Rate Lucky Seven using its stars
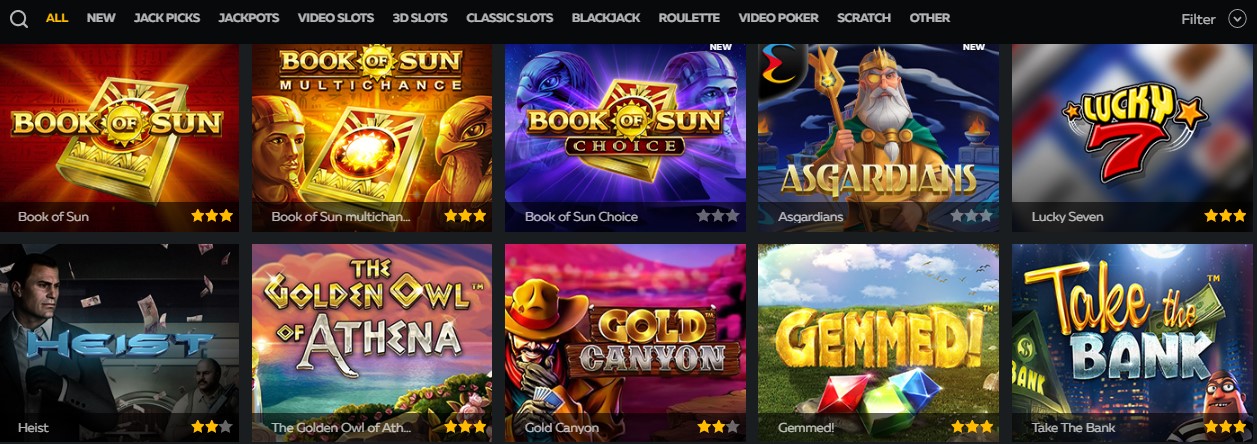 point(1225,215)
